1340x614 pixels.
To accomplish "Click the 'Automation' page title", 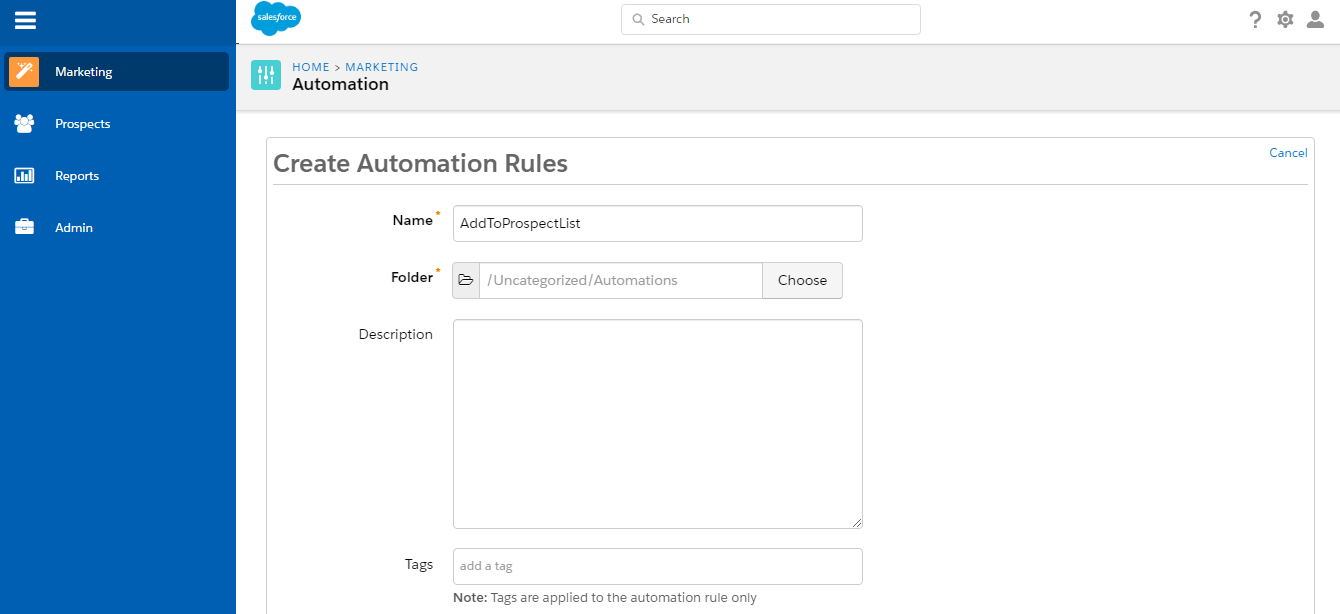I will [340, 85].
